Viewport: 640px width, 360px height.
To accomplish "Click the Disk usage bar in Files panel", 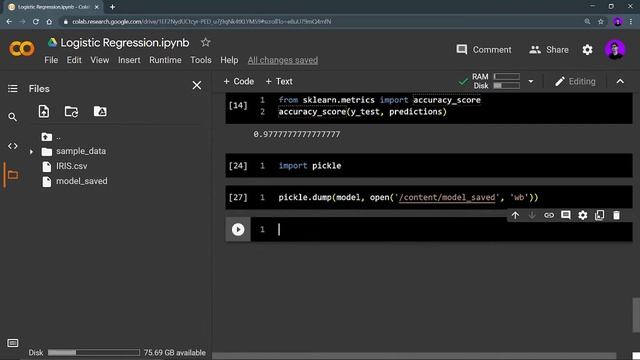I will tap(93, 352).
